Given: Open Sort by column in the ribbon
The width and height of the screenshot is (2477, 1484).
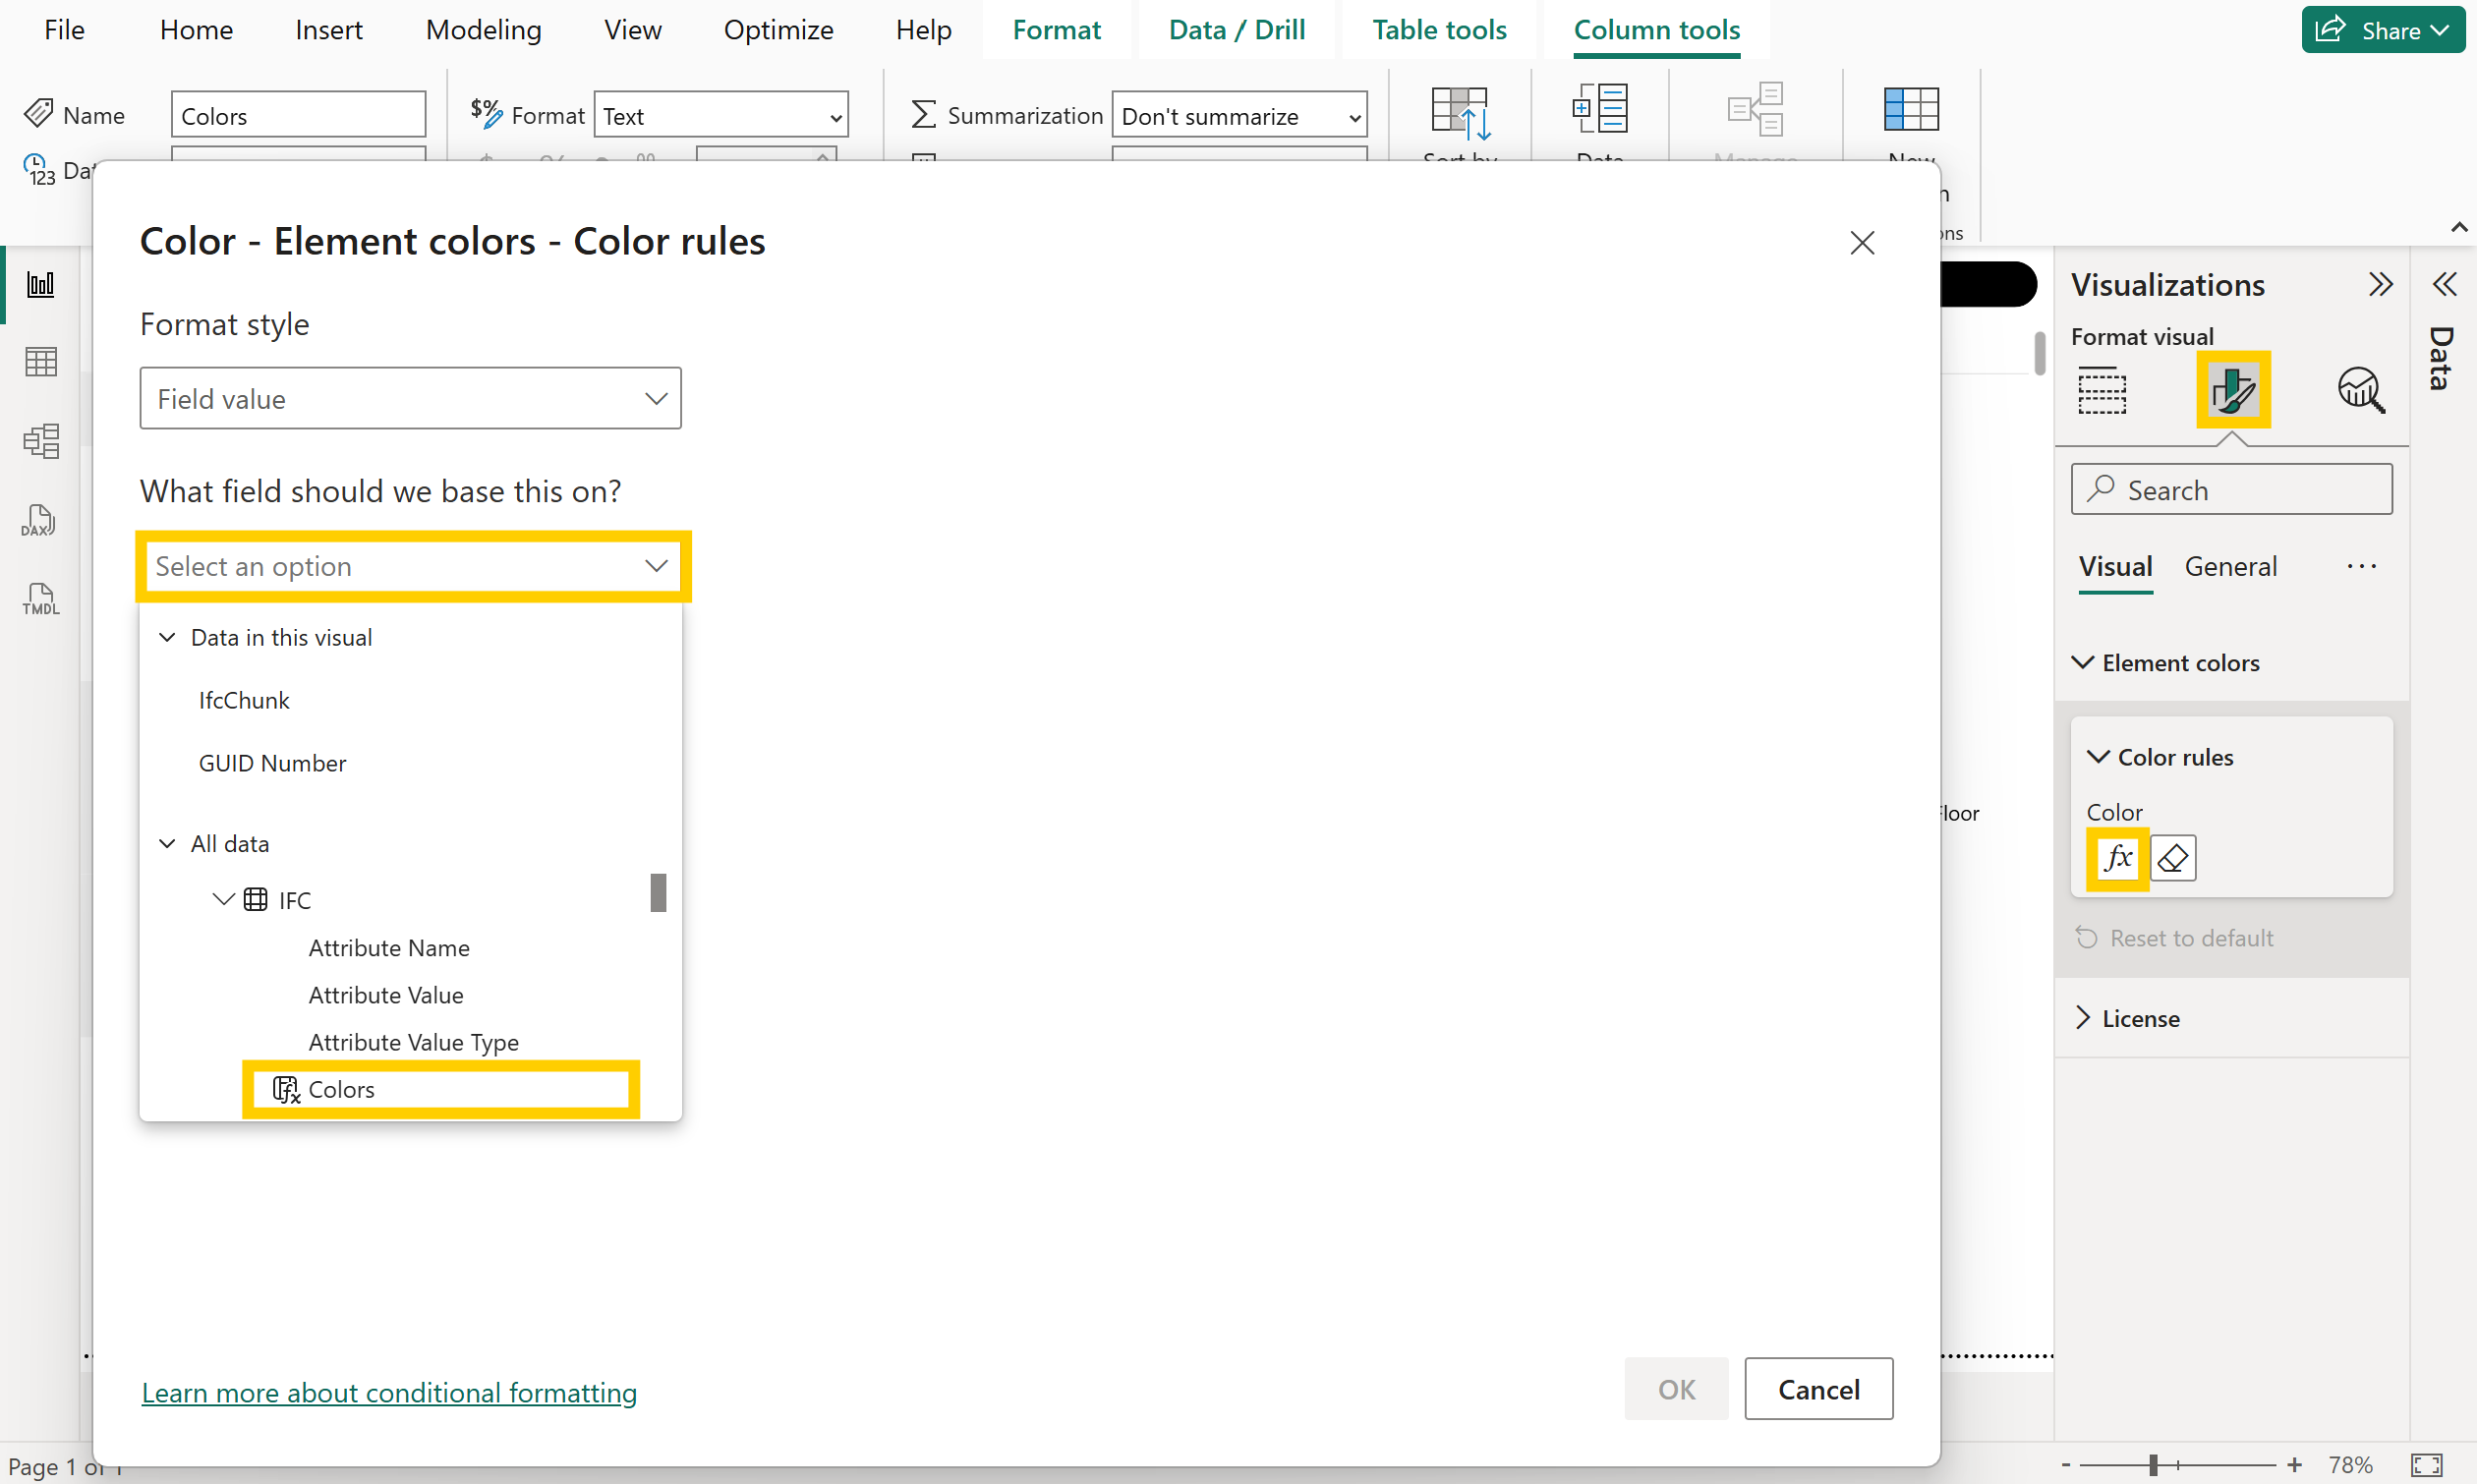Looking at the screenshot, I should [x=1461, y=125].
